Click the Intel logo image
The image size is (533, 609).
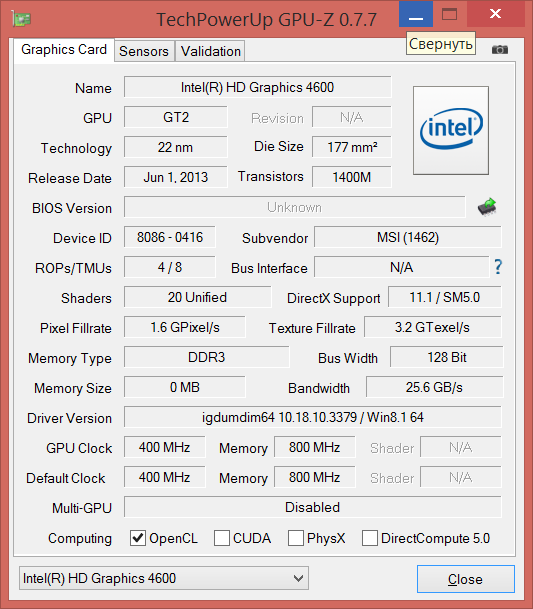click(x=451, y=130)
